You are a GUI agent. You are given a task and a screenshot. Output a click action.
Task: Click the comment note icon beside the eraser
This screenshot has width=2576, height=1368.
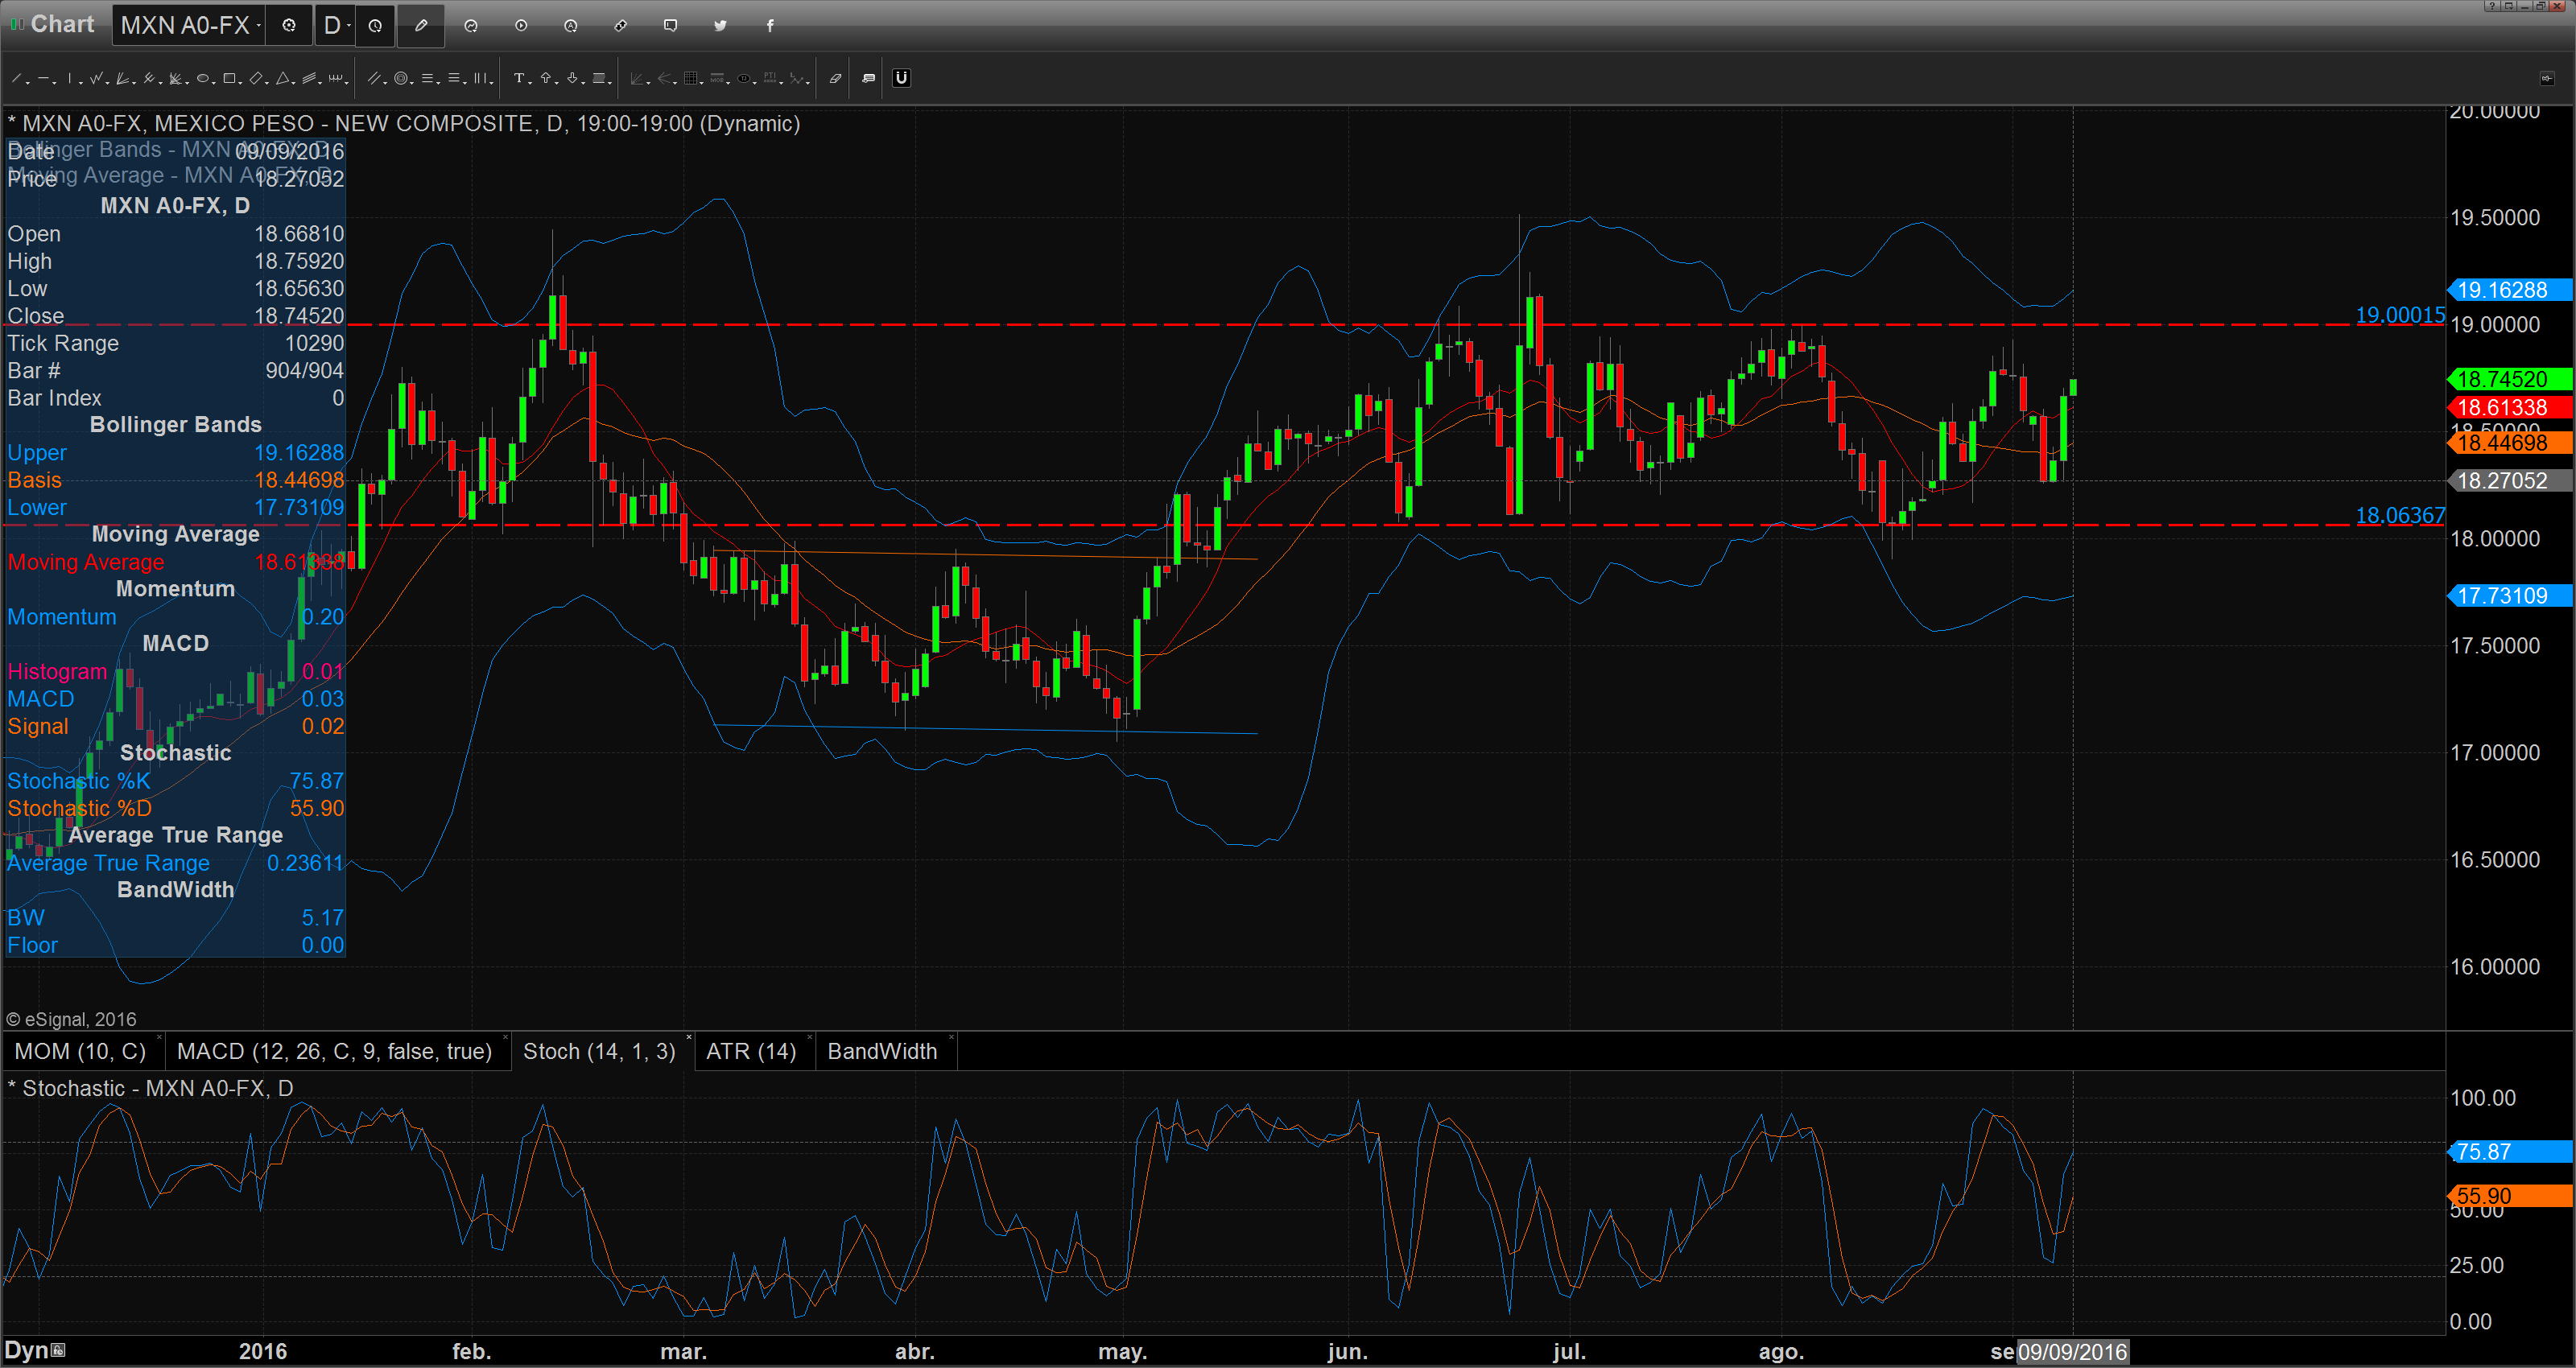(x=868, y=78)
